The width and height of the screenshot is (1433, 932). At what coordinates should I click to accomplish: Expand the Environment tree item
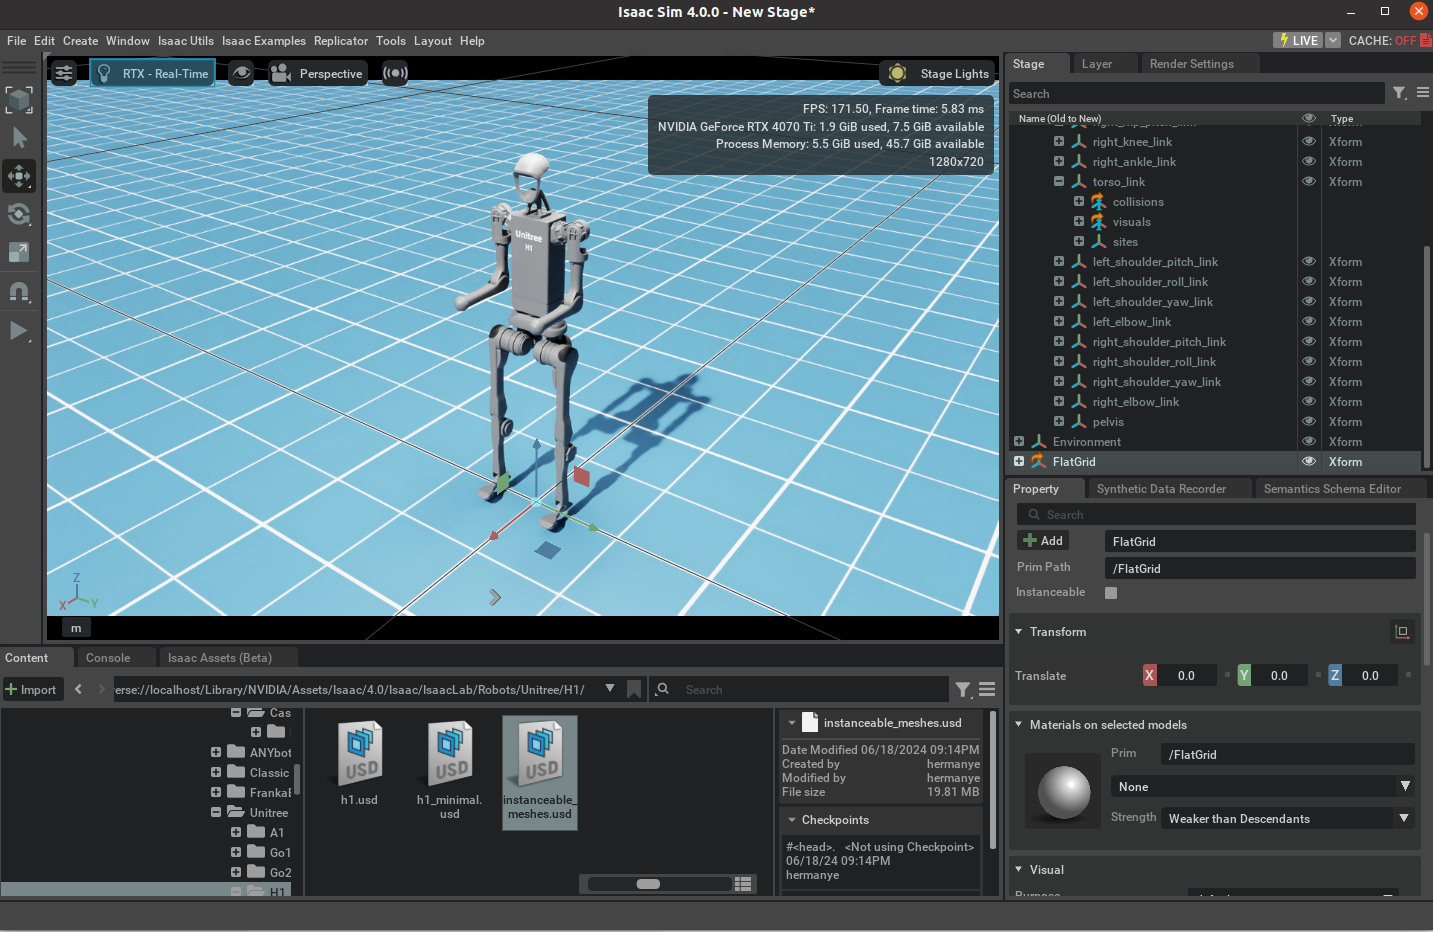(x=1019, y=441)
